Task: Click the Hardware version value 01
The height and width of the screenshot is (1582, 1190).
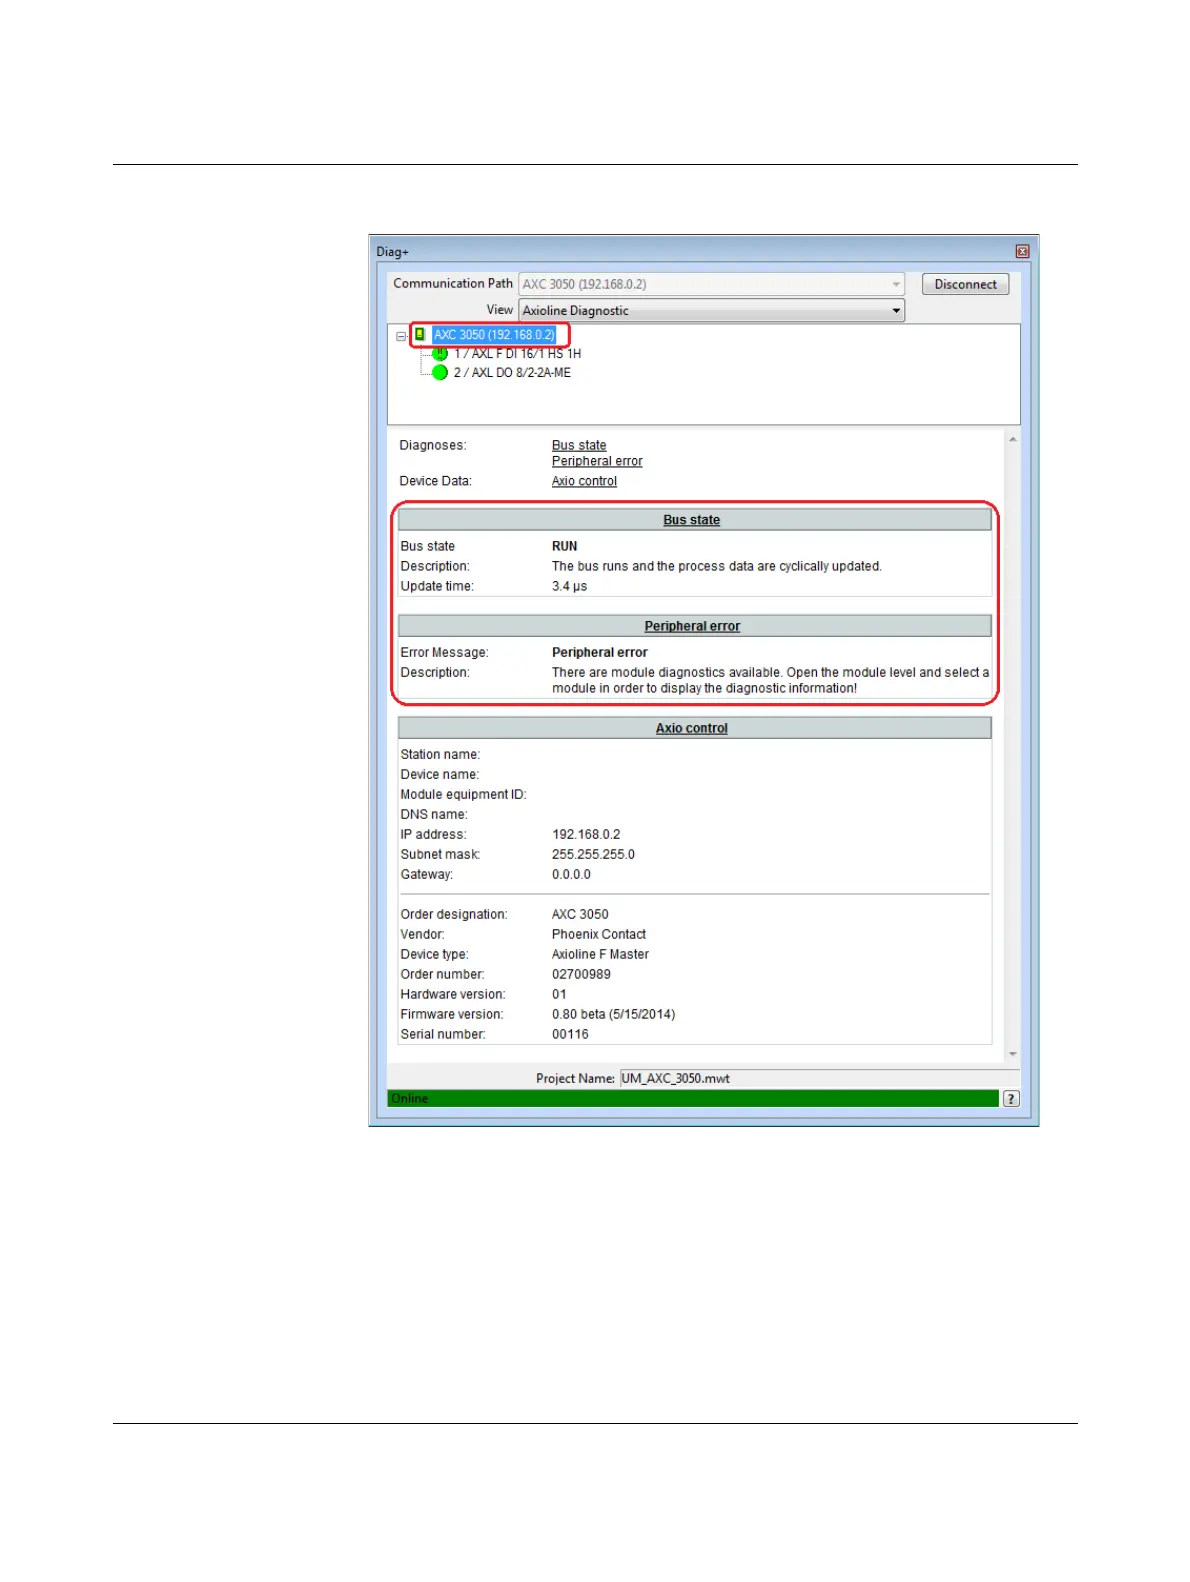Action: tap(559, 994)
